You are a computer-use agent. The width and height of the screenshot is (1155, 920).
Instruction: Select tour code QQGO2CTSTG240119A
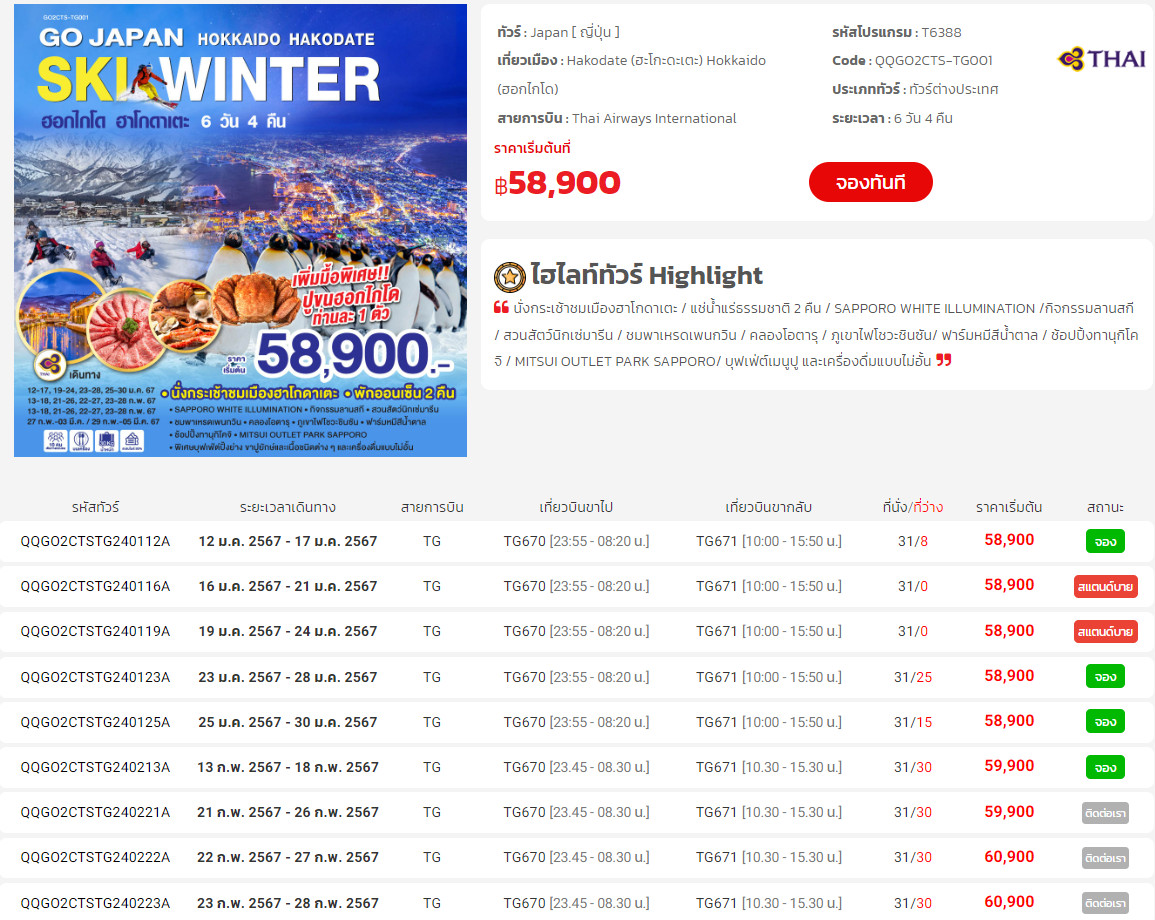pyautogui.click(x=95, y=631)
